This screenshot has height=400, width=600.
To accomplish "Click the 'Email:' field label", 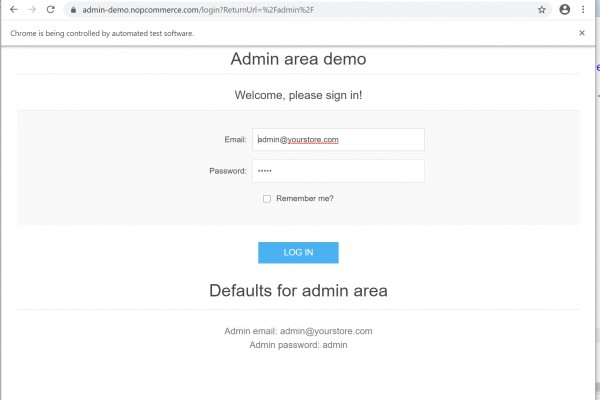I will click(235, 139).
